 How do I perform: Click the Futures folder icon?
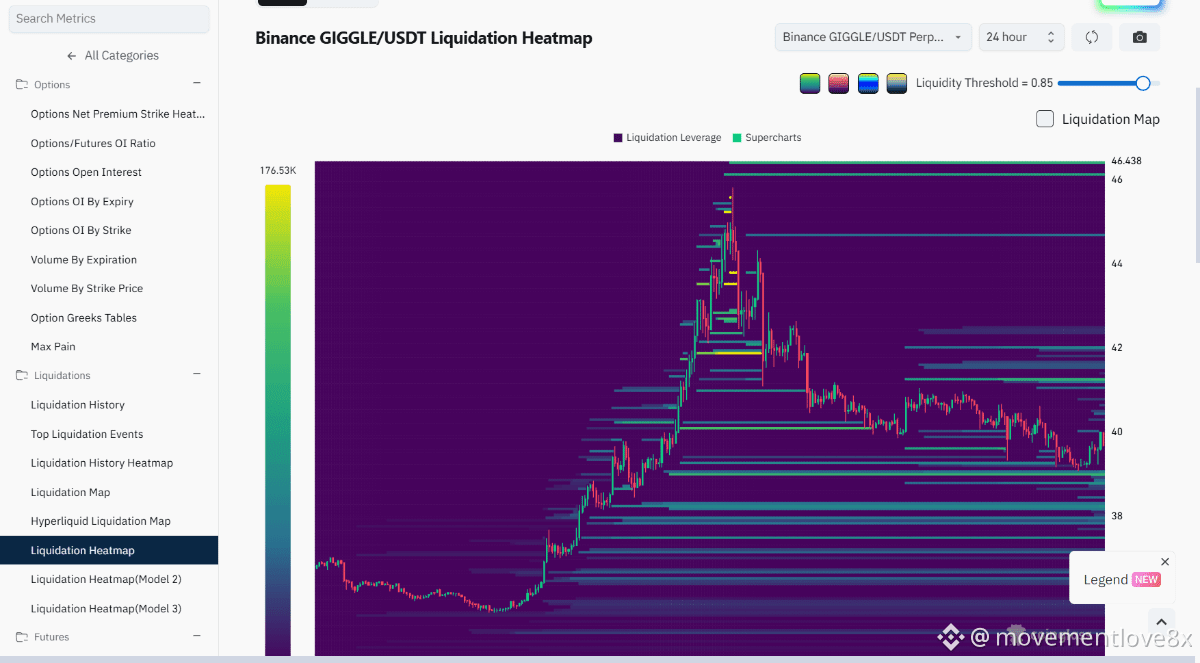pos(22,637)
